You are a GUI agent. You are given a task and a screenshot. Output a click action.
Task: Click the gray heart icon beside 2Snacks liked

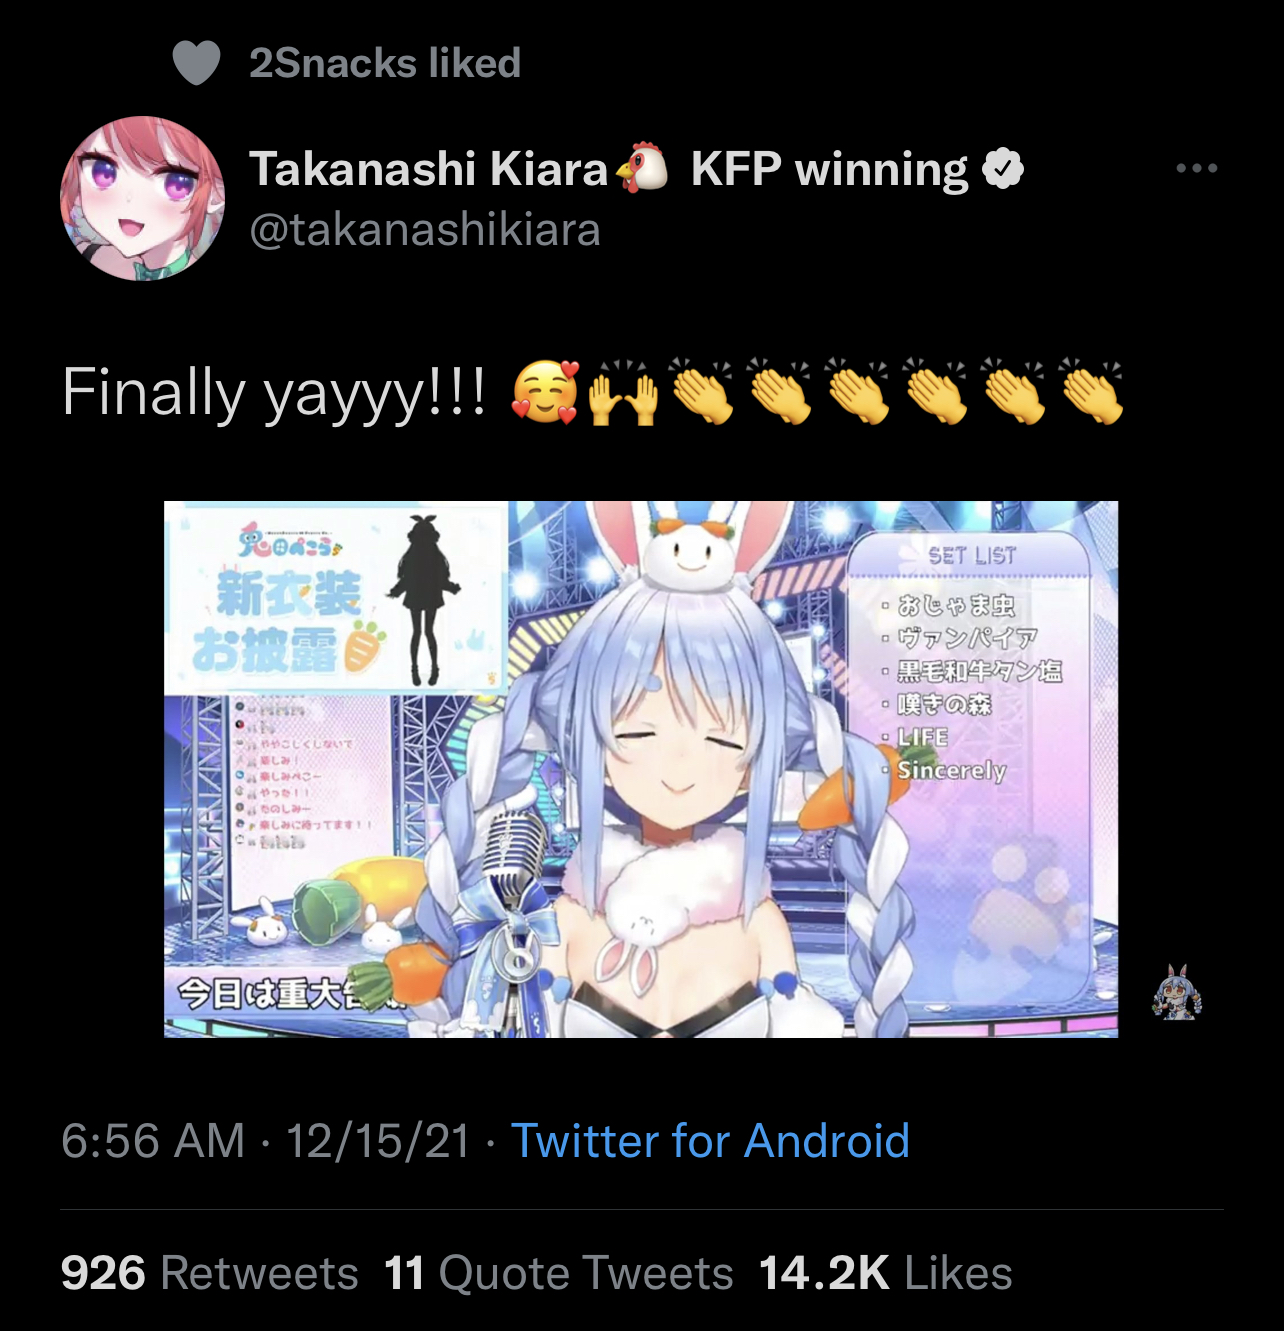[x=196, y=63]
